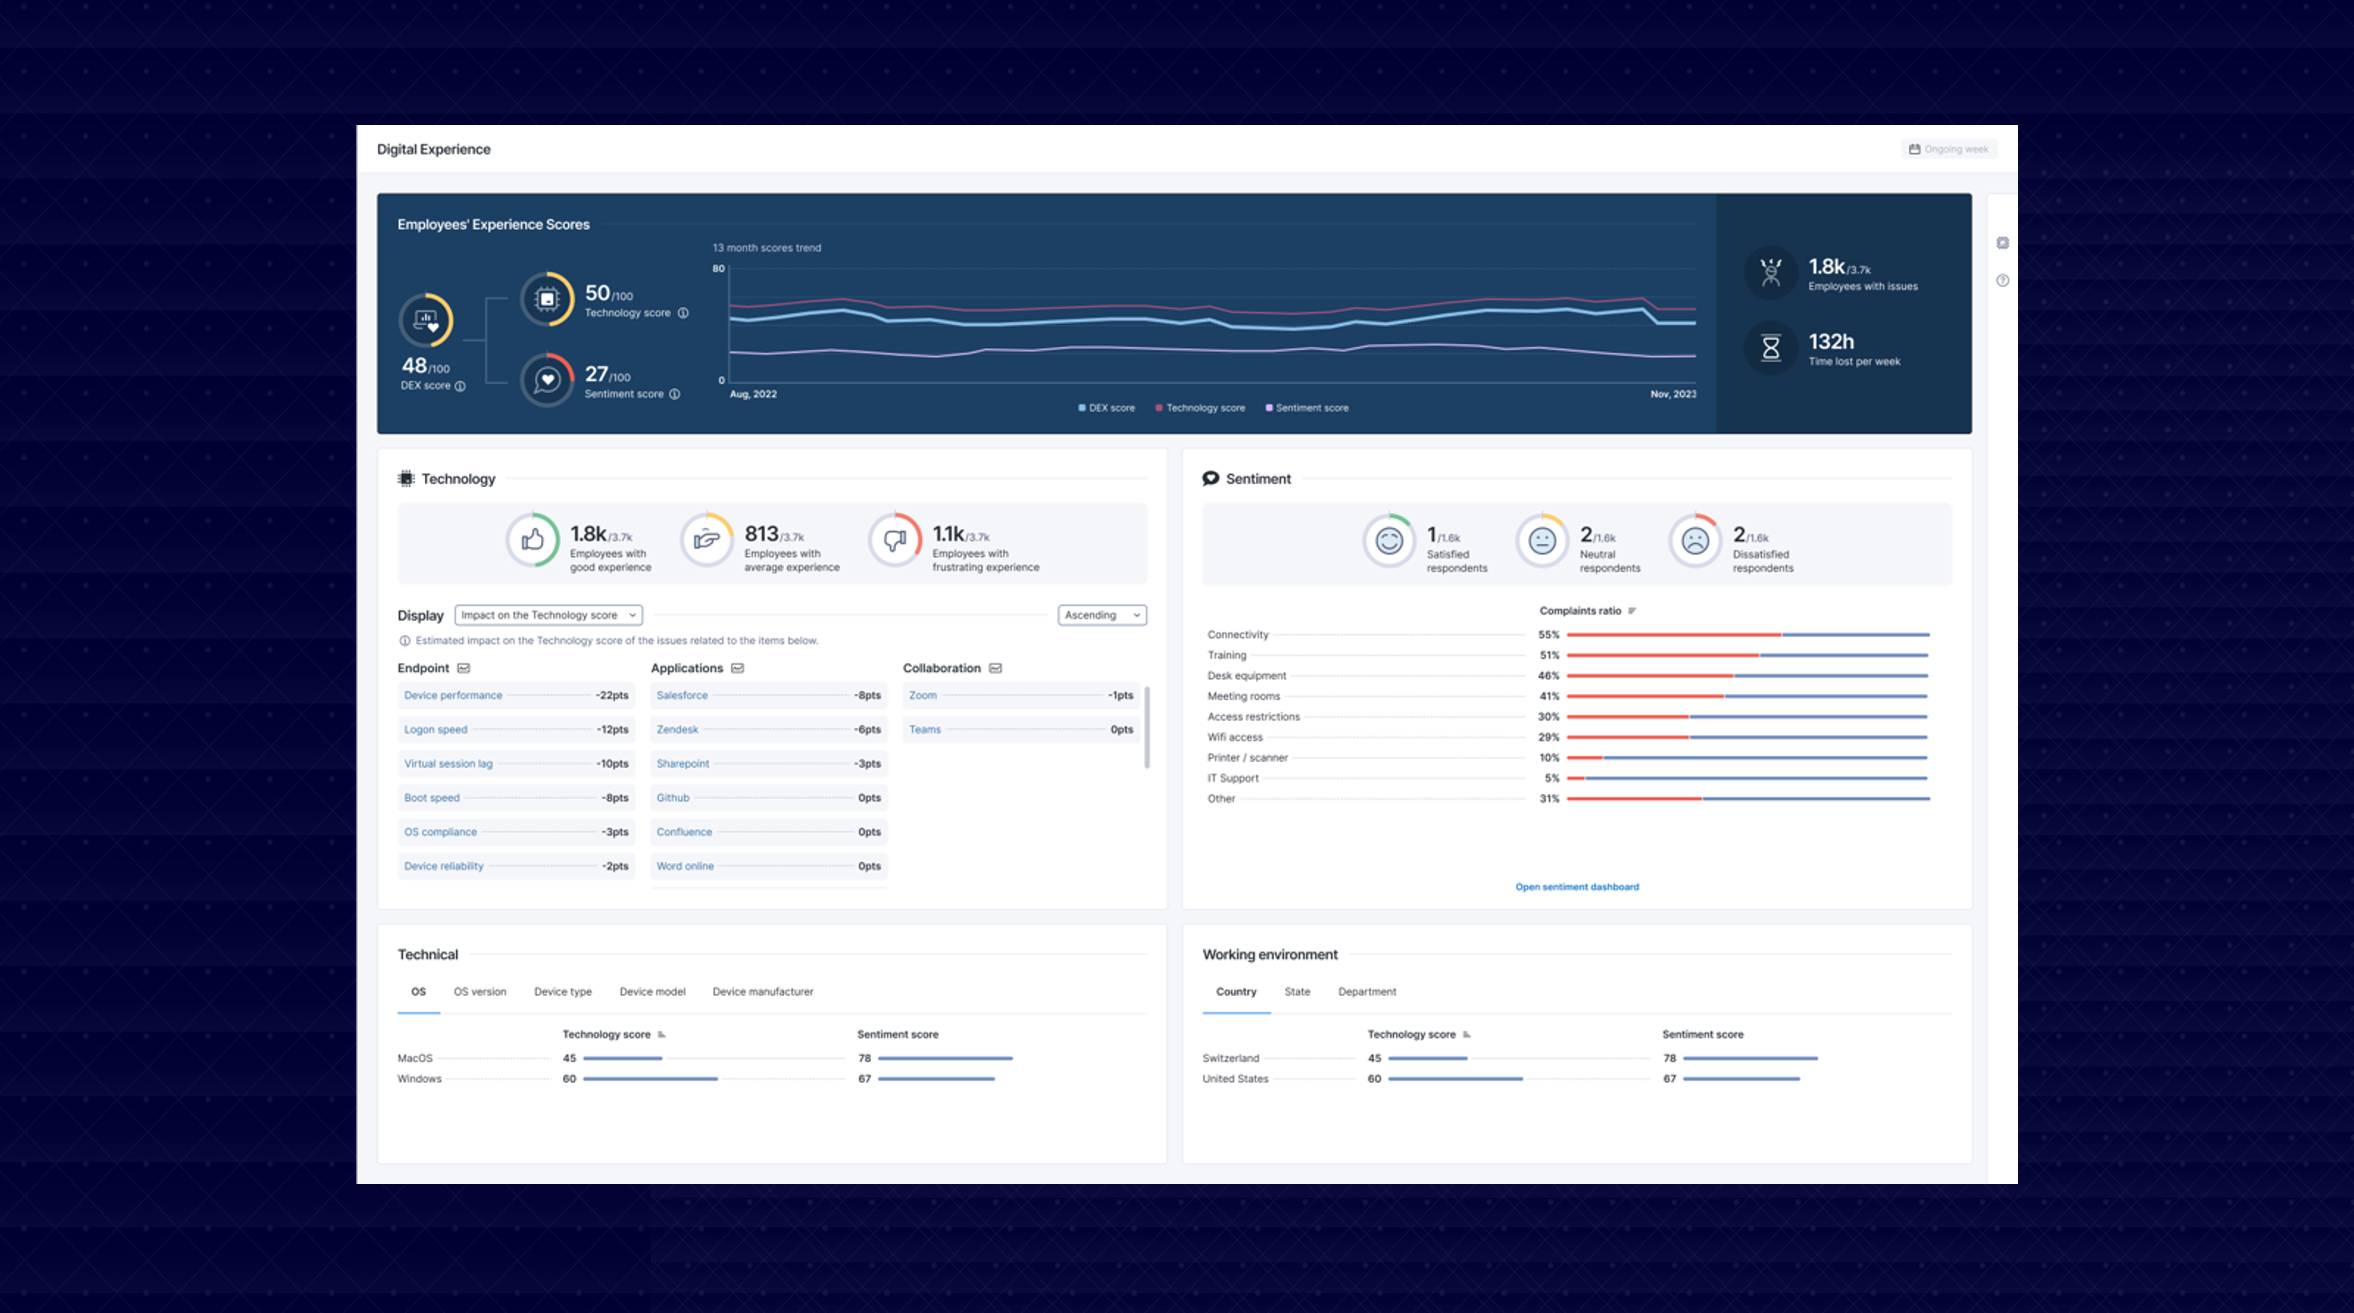Click the settings icon in right sidebar
This screenshot has height=1313, width=2354.
point(2002,243)
